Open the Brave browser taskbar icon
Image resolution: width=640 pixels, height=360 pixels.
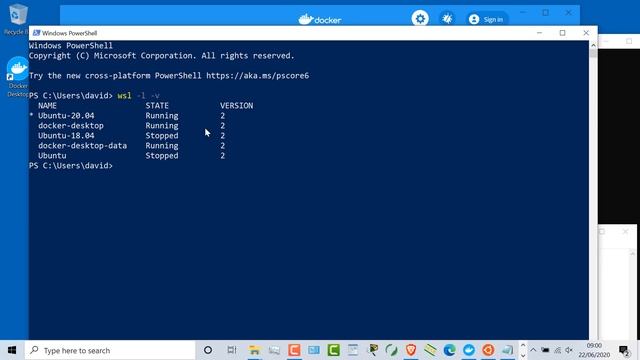(x=411, y=350)
